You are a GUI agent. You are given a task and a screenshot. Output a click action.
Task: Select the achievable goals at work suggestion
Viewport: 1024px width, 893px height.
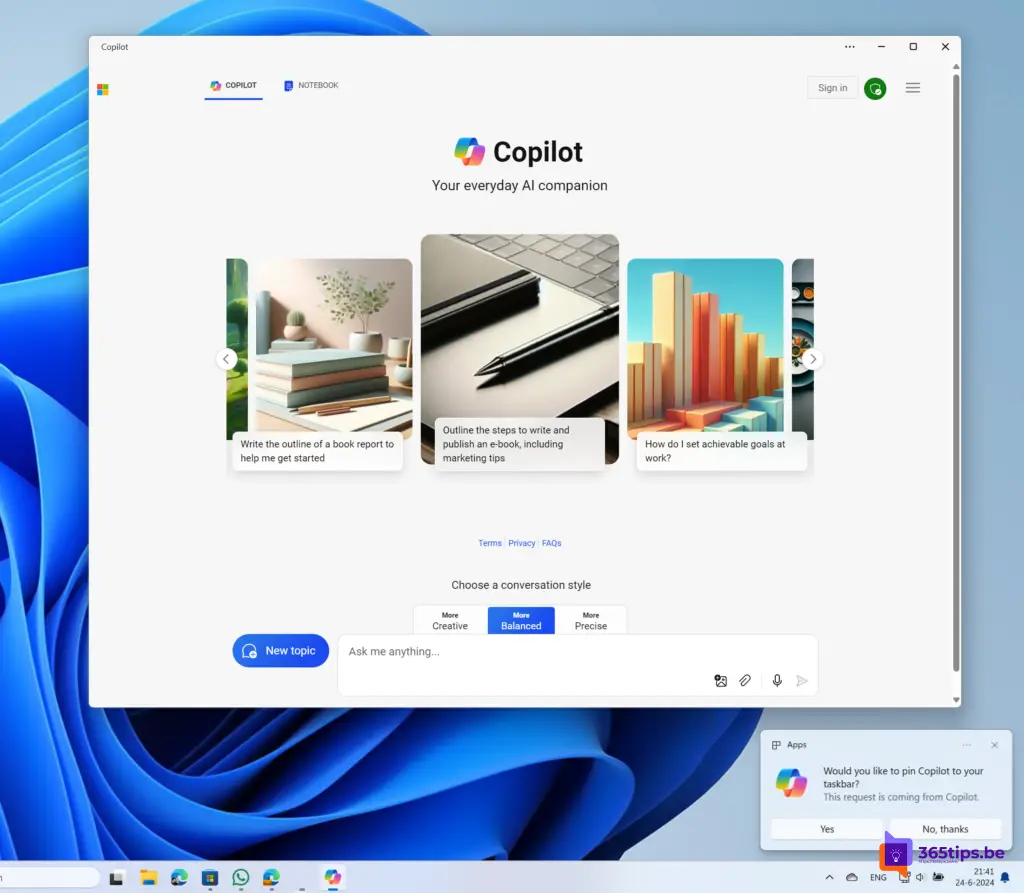point(722,451)
